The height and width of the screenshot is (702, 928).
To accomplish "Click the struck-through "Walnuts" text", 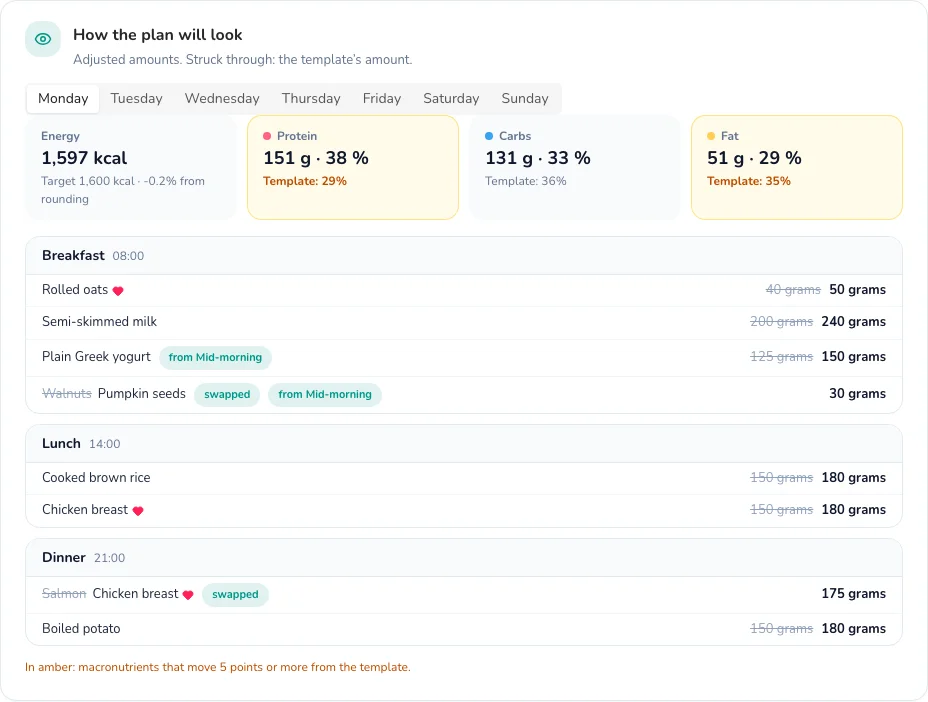I will click(x=67, y=394).
